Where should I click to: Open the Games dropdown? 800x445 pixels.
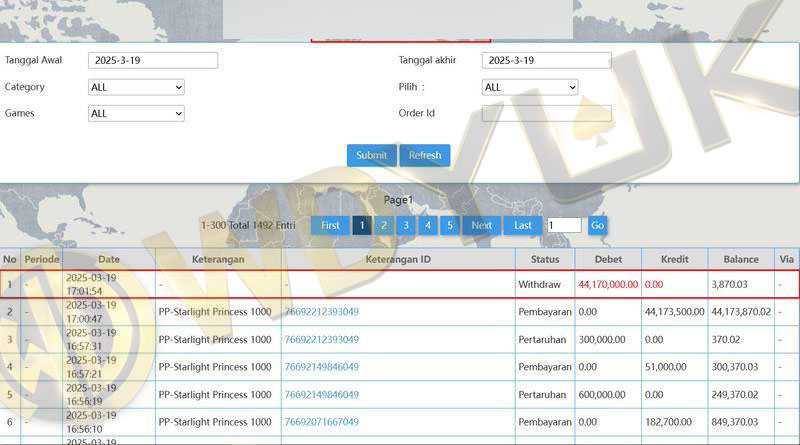tap(136, 113)
